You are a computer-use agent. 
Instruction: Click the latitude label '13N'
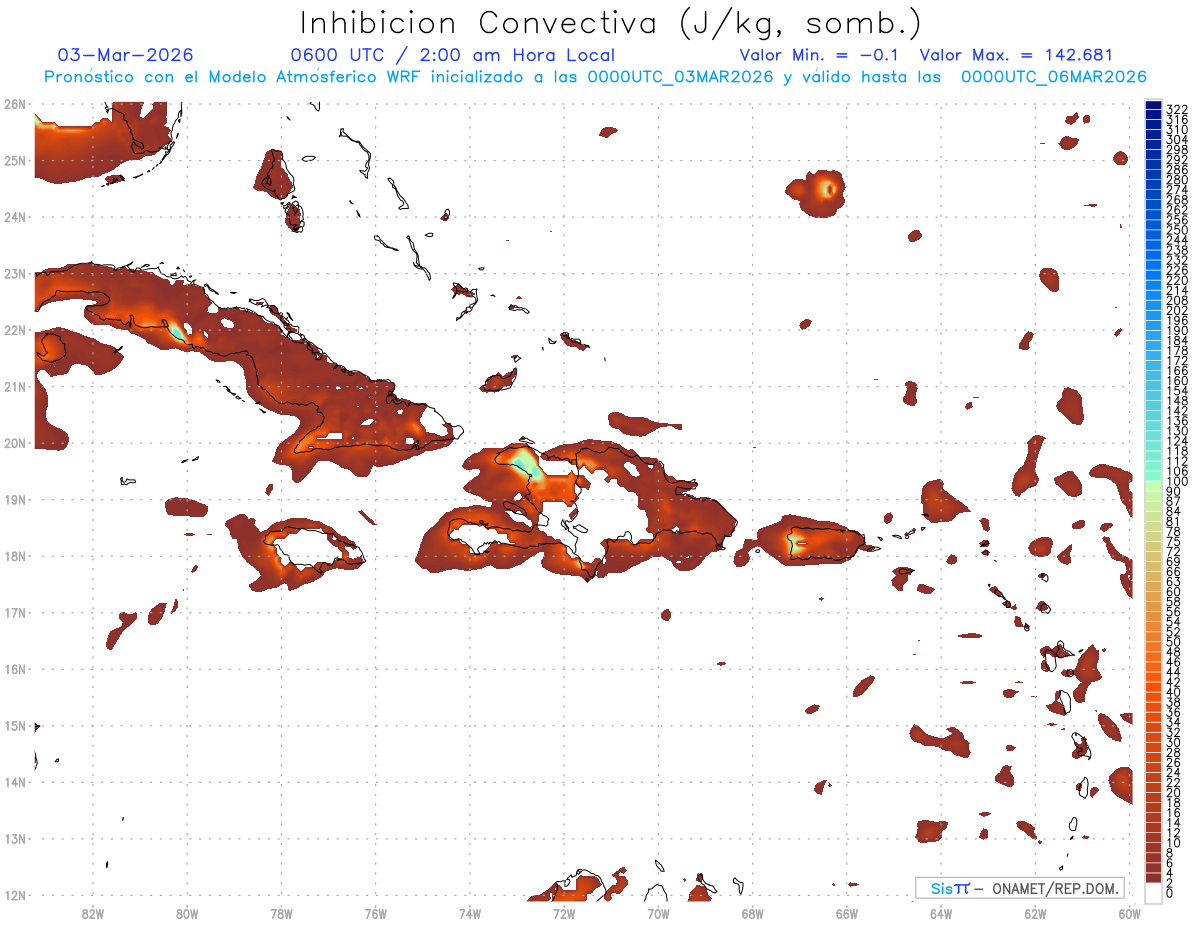[14, 838]
